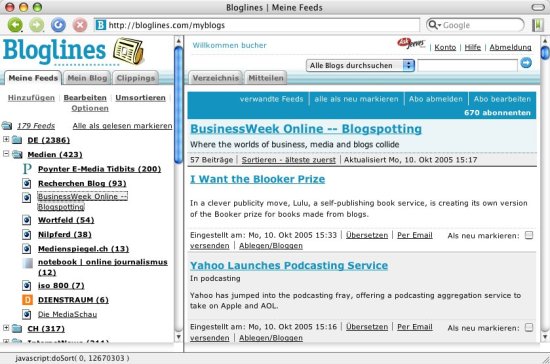The image size is (550, 364).
Task: Switch to the Mein Blog tab
Action: (x=87, y=78)
